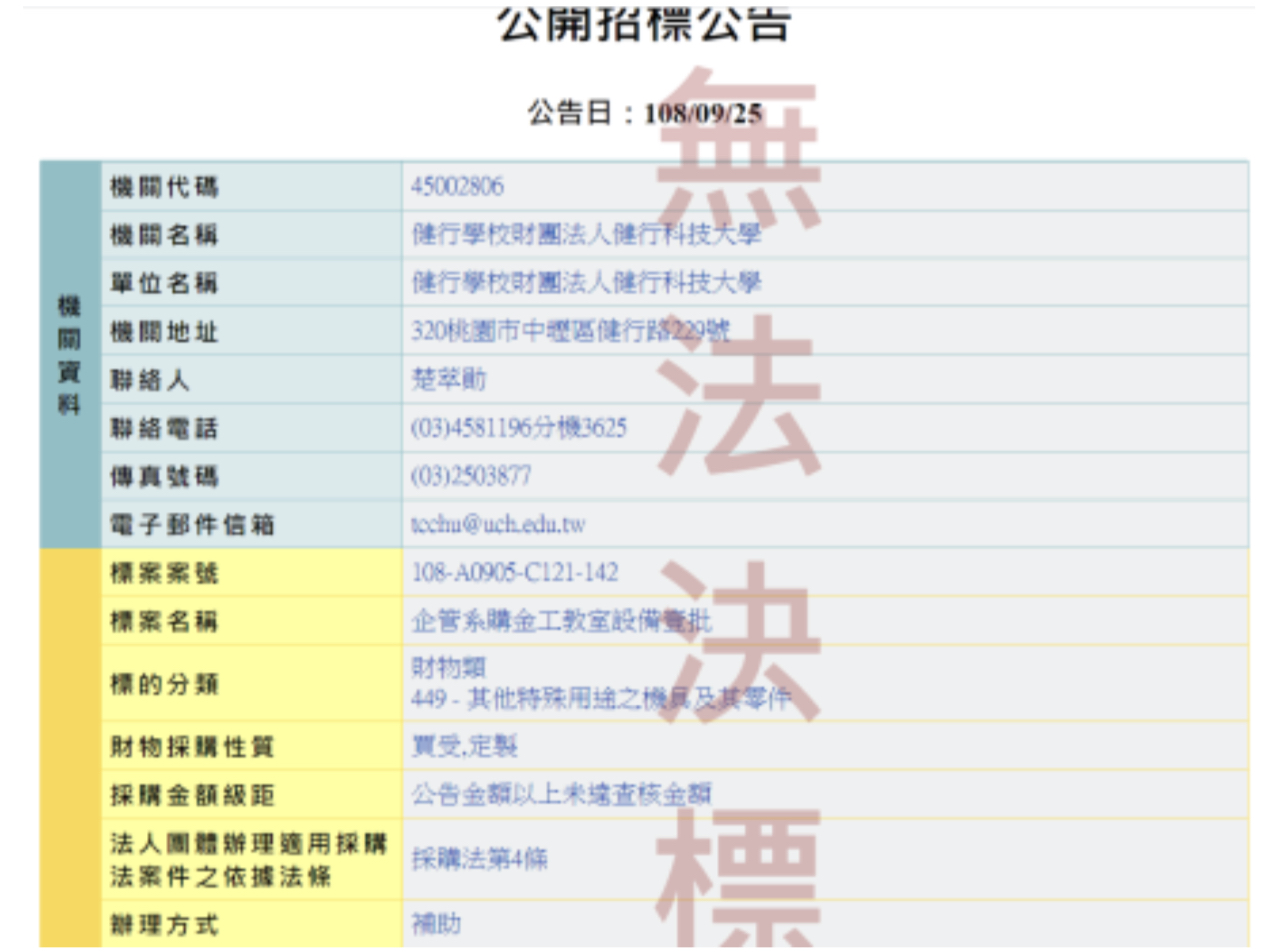Select the 單位名稱 label
This screenshot has height=952, width=1284.
click(164, 284)
